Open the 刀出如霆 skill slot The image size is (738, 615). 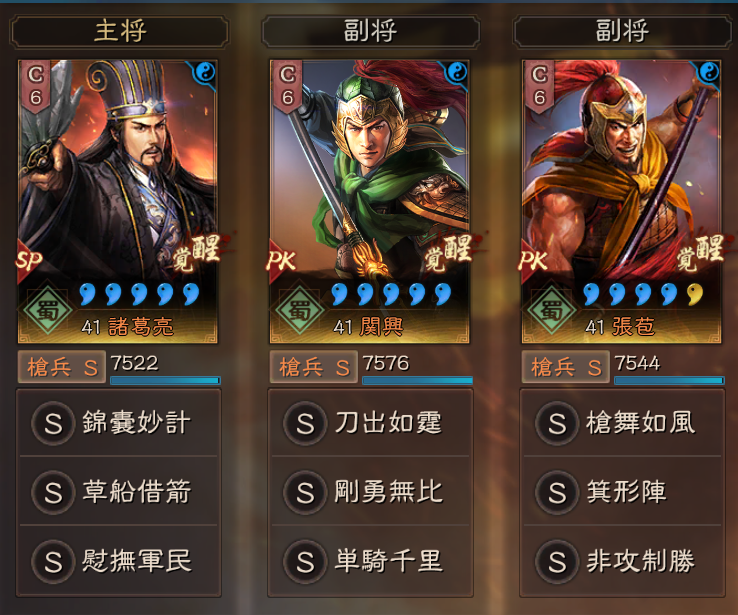coord(370,423)
